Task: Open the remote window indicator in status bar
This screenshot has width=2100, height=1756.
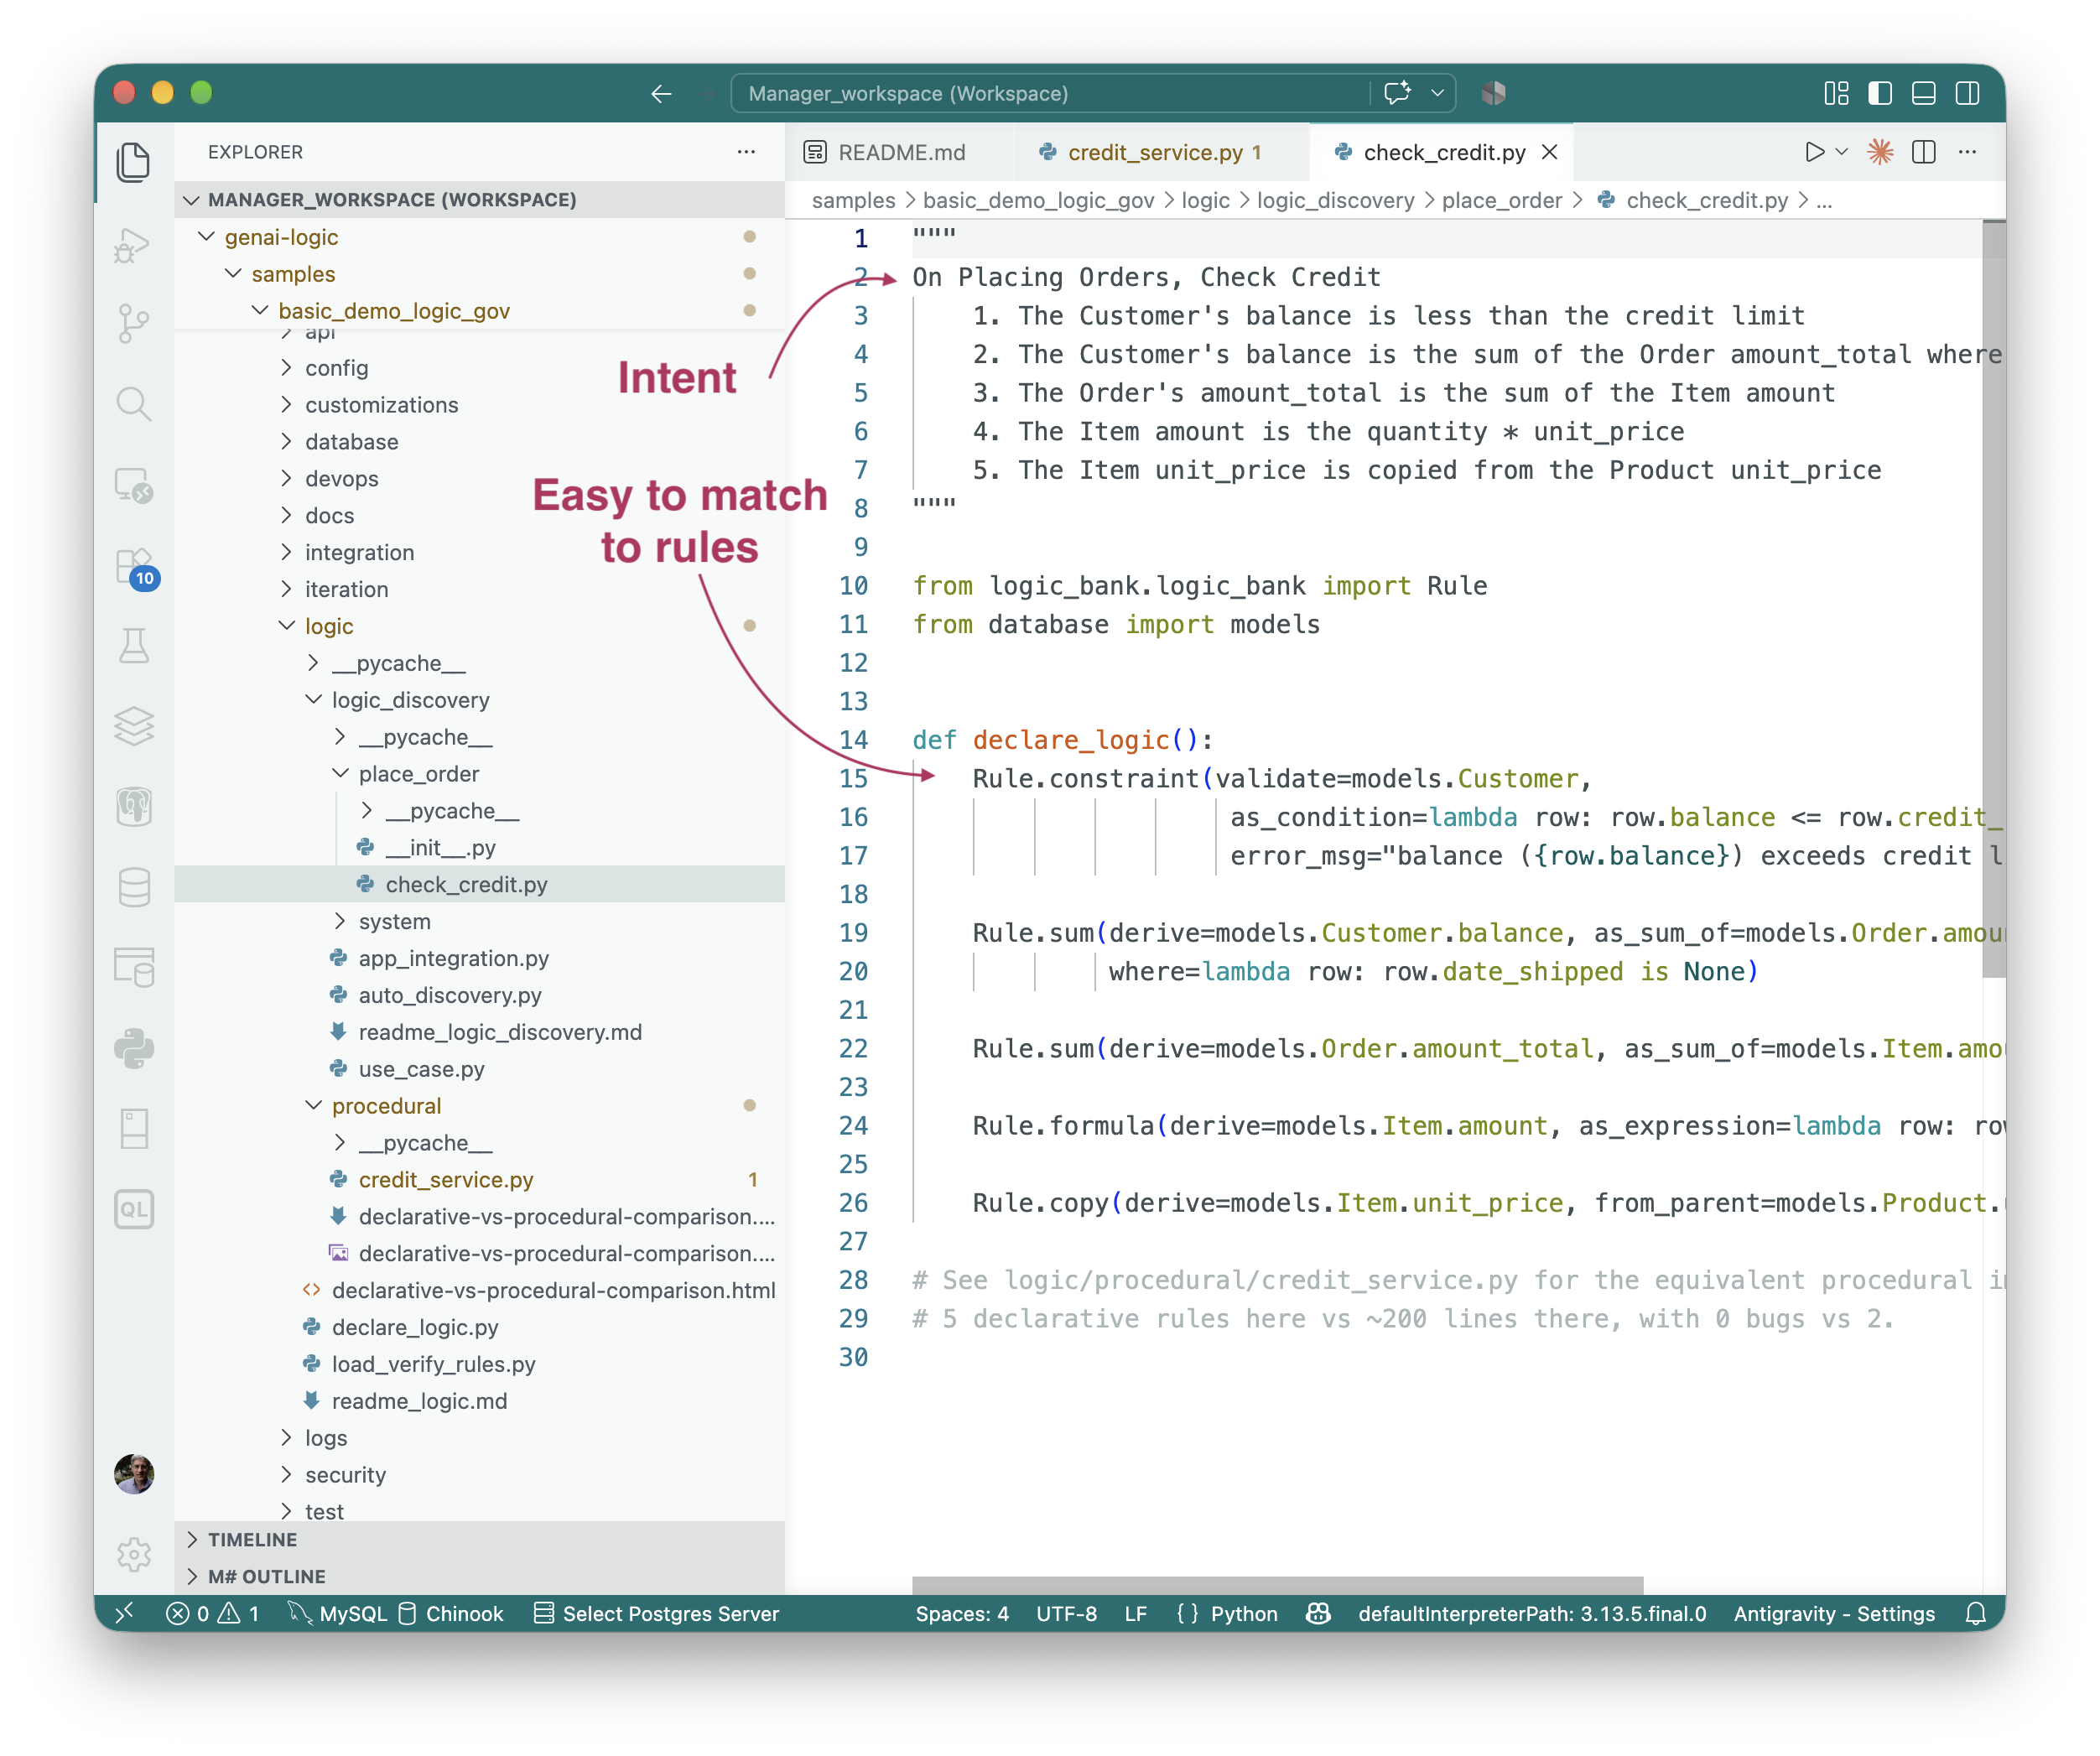Action: point(125,1614)
